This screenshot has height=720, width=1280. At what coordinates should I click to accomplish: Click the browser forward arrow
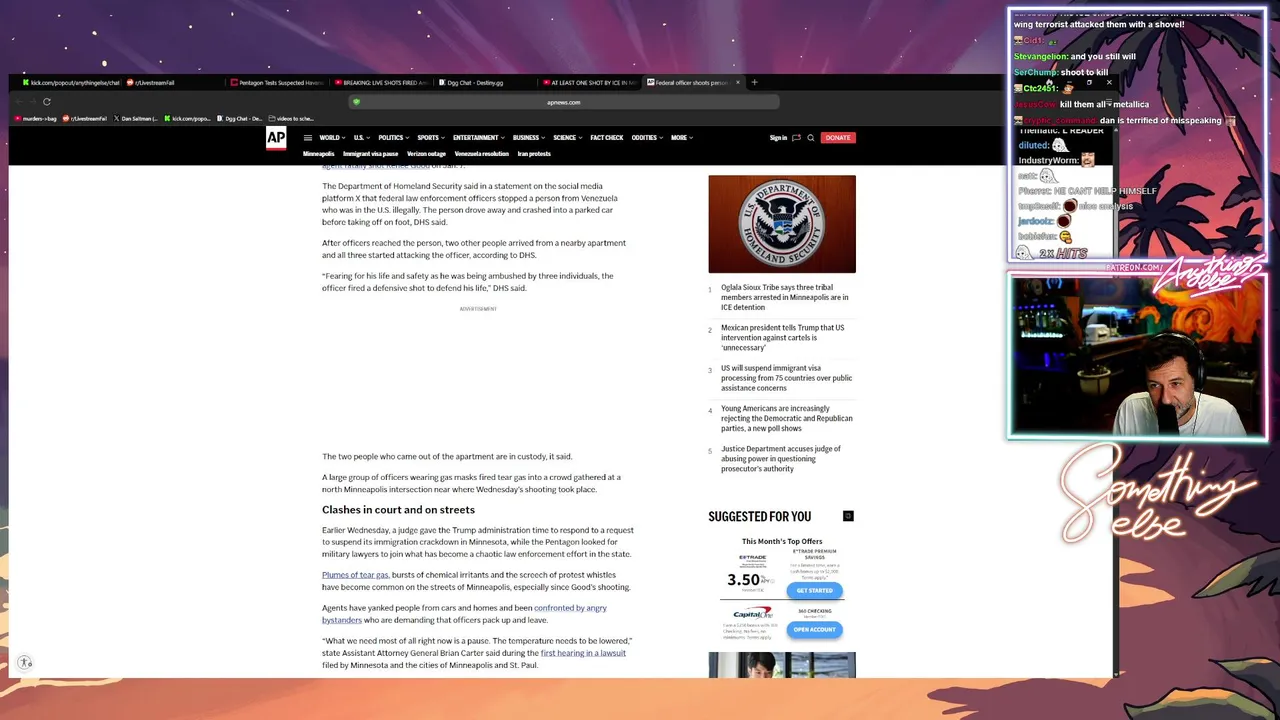pos(31,101)
